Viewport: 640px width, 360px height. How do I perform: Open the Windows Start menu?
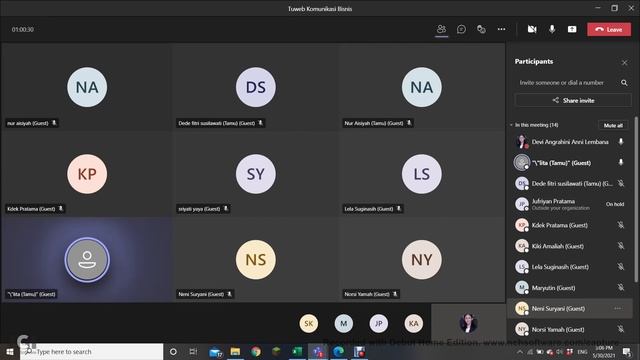click(x=10, y=351)
